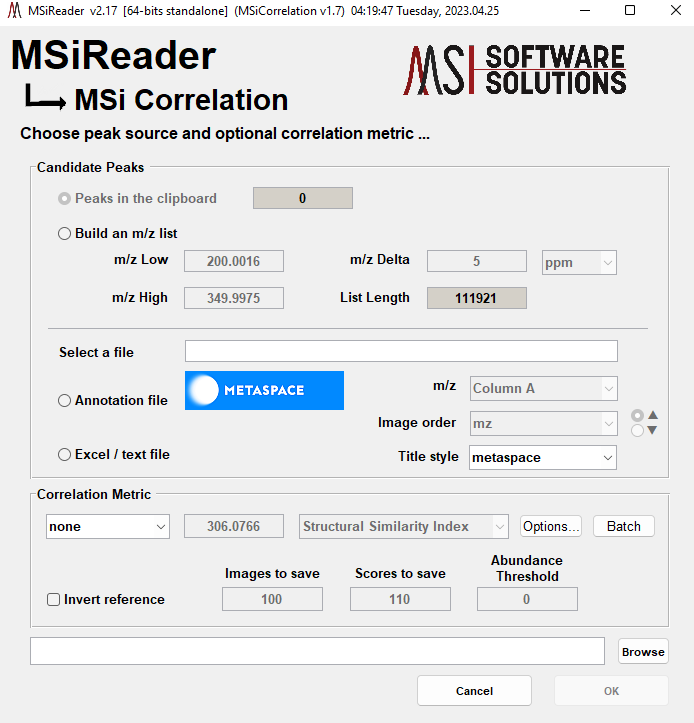Click the Batch button
Viewport: 694px width, 723px height.
tap(624, 526)
